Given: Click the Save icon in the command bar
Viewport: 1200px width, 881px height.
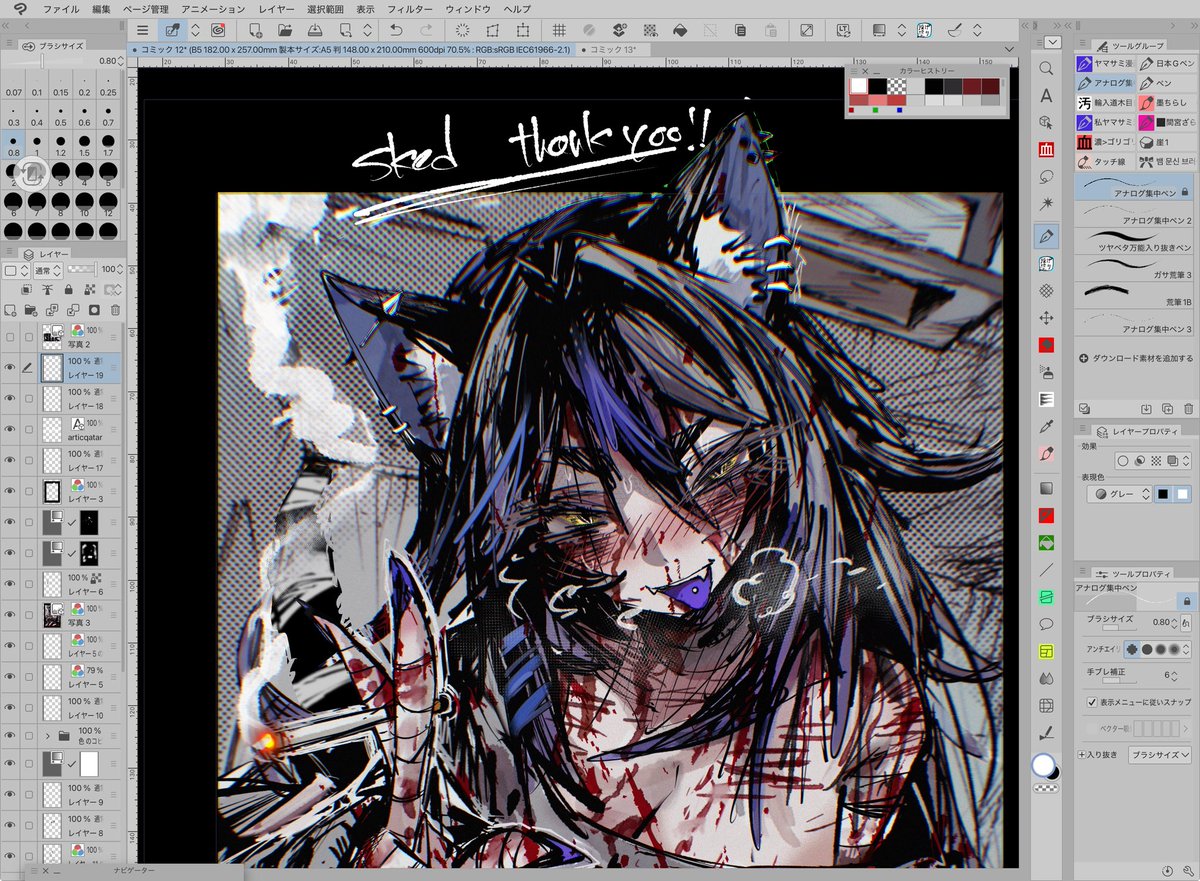Looking at the screenshot, I should coord(313,30).
